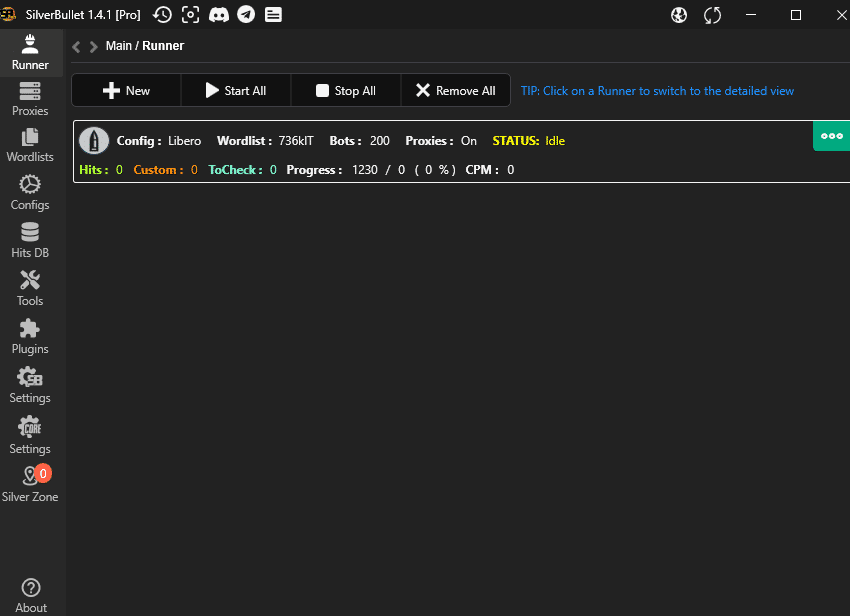Open the Discord link icon

[218, 15]
